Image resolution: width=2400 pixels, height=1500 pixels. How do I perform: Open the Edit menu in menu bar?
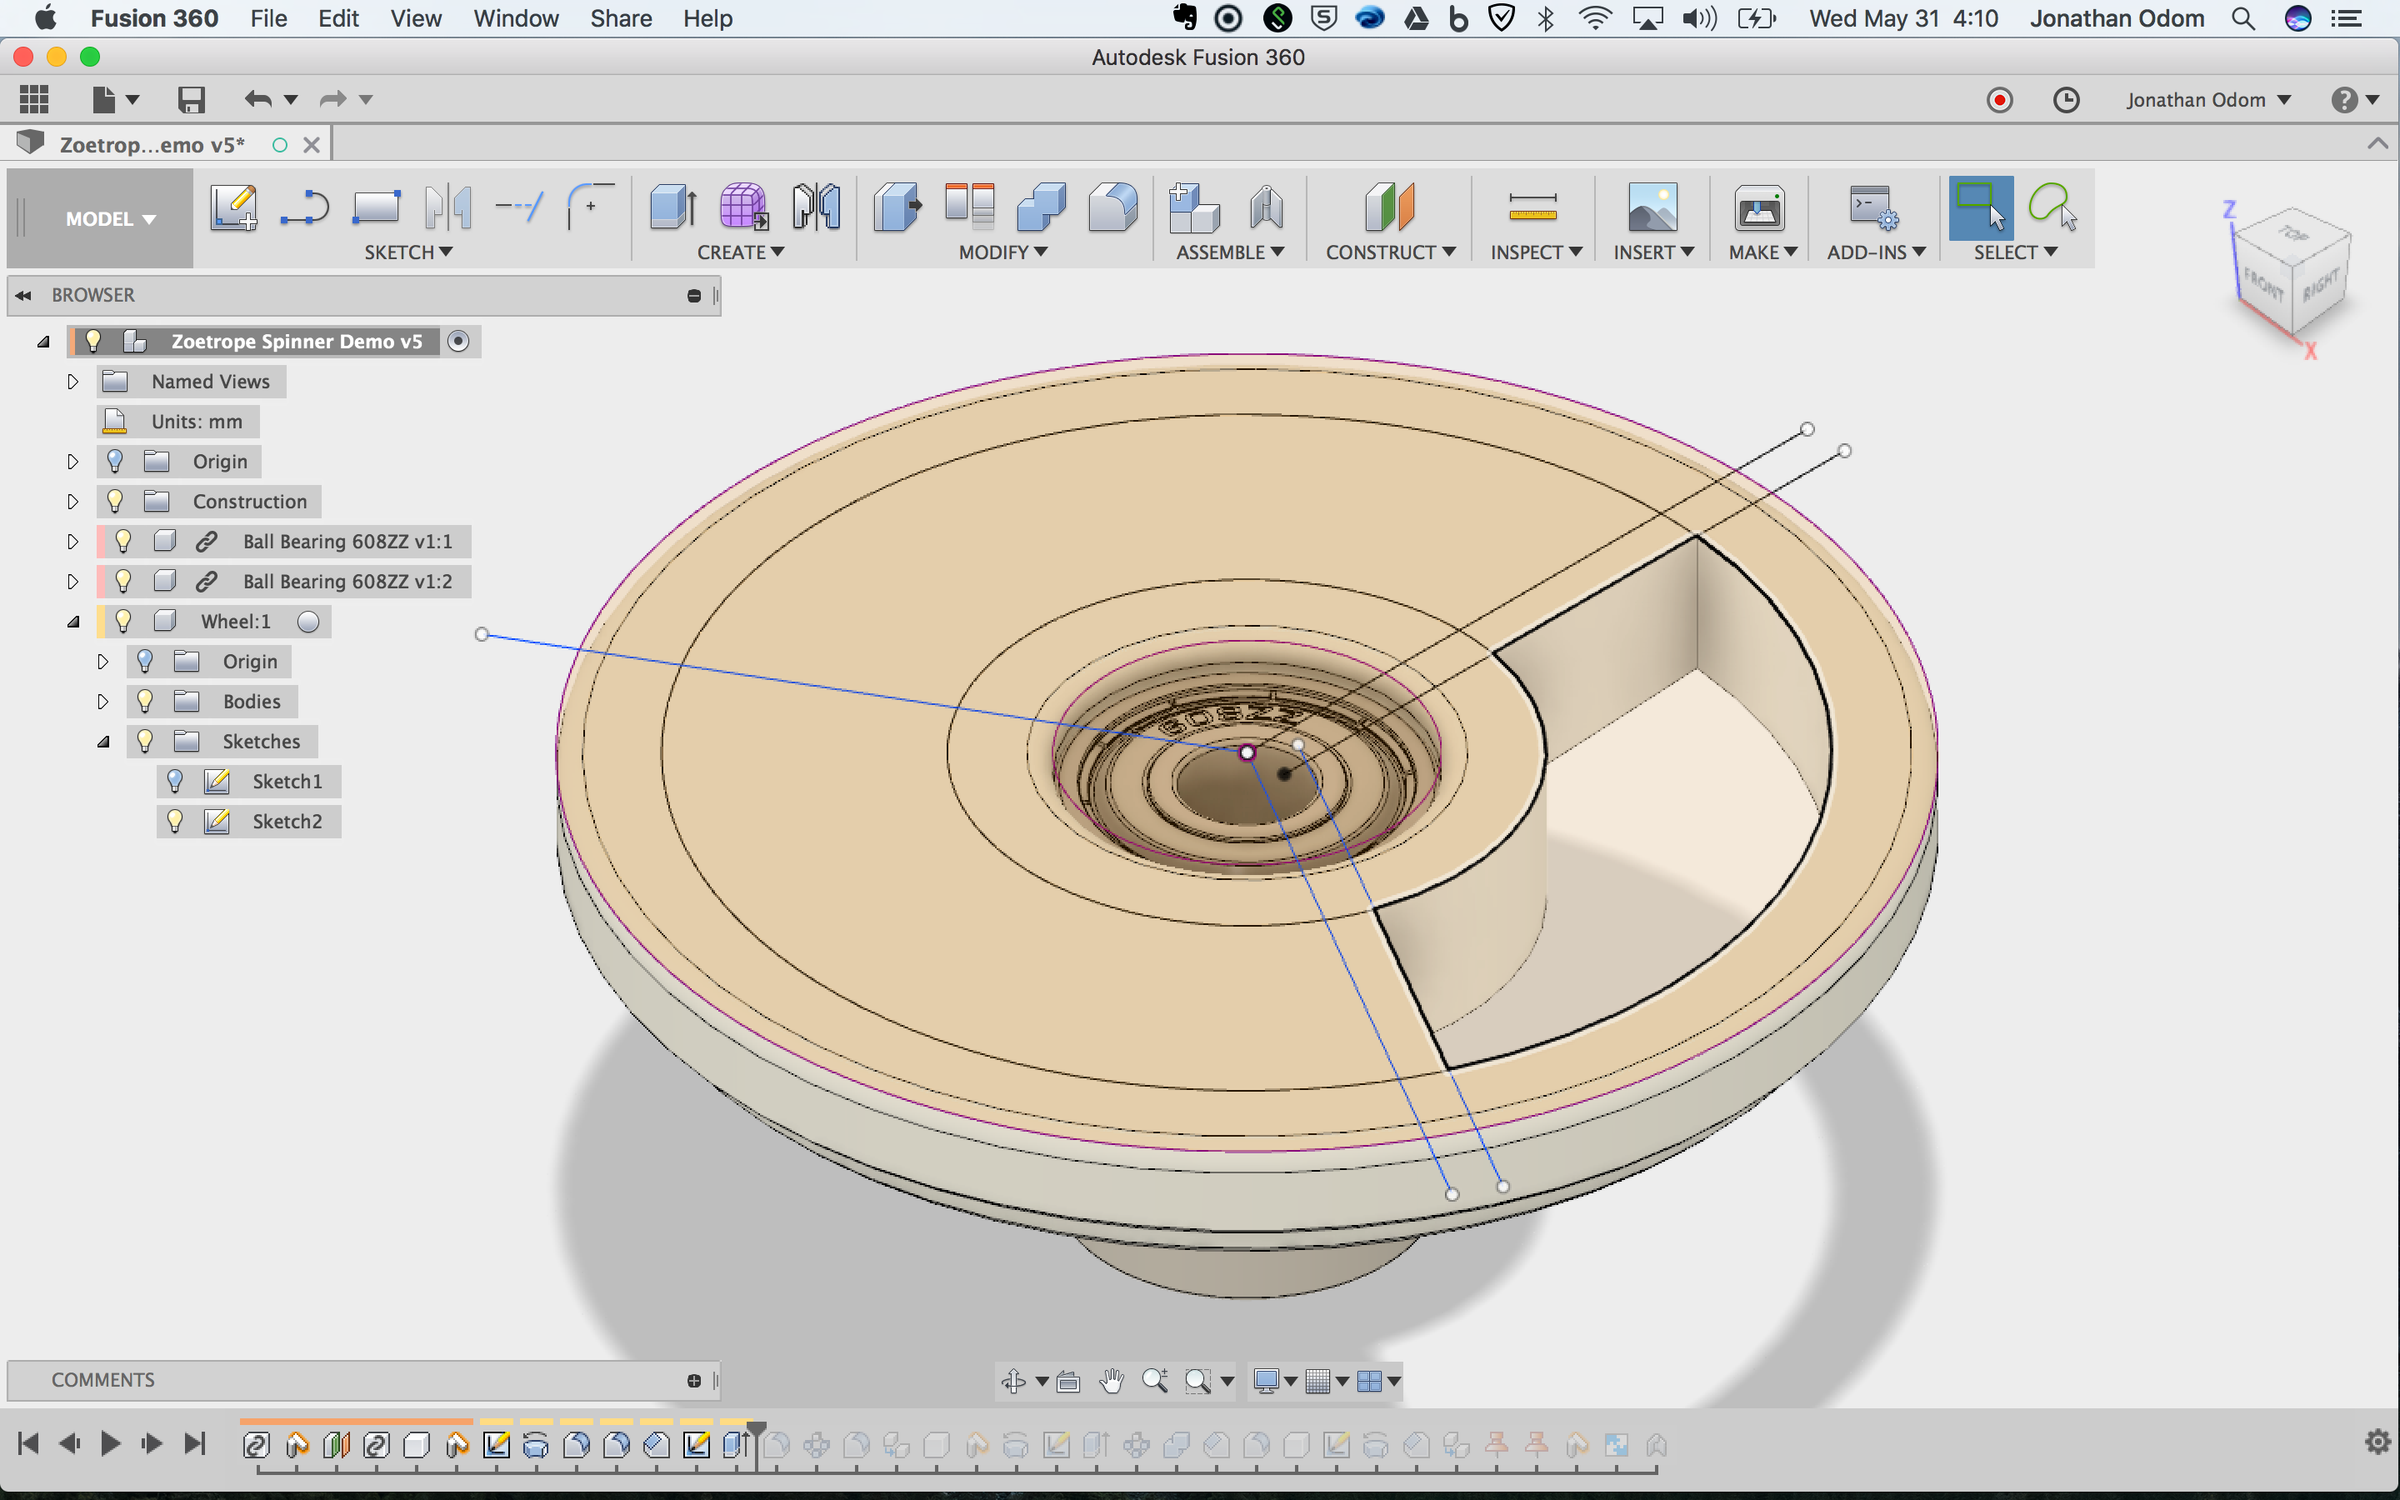[338, 18]
